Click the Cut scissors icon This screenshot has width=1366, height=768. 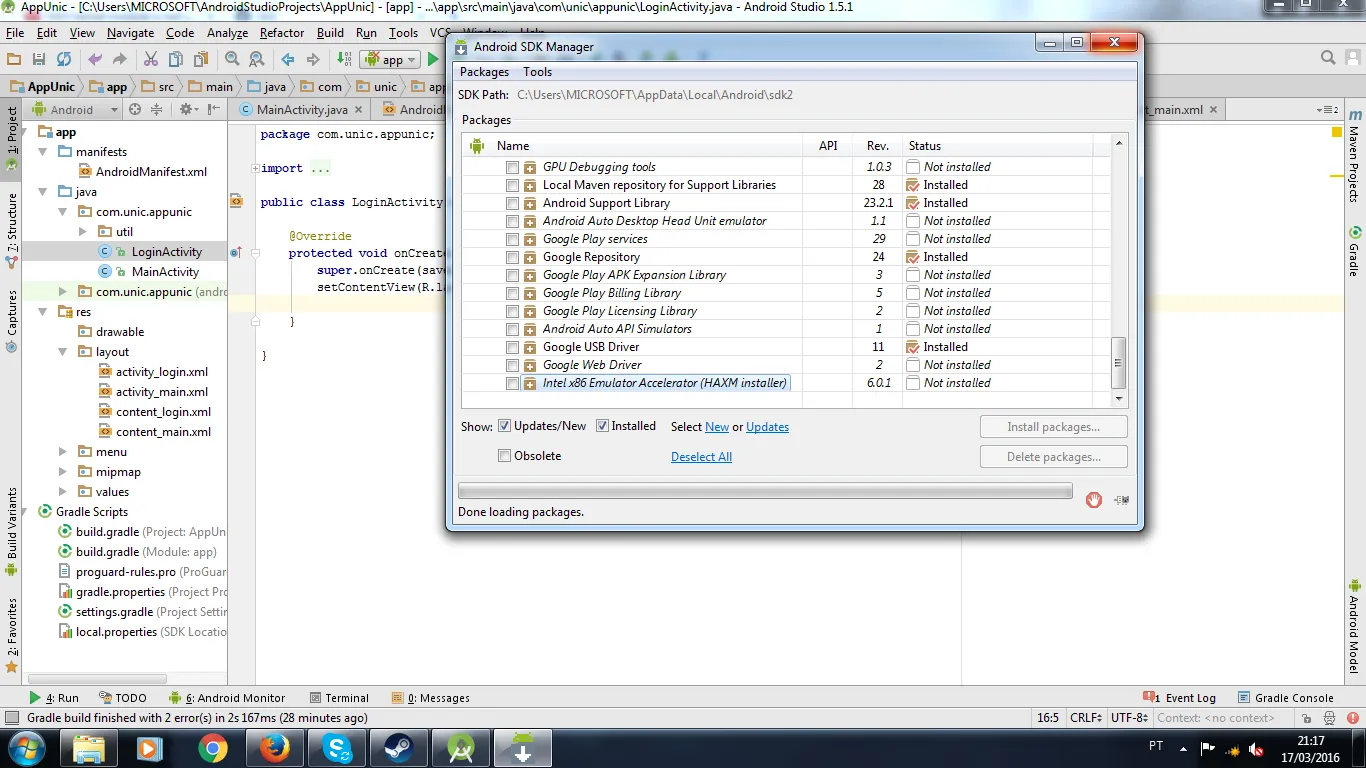(150, 60)
